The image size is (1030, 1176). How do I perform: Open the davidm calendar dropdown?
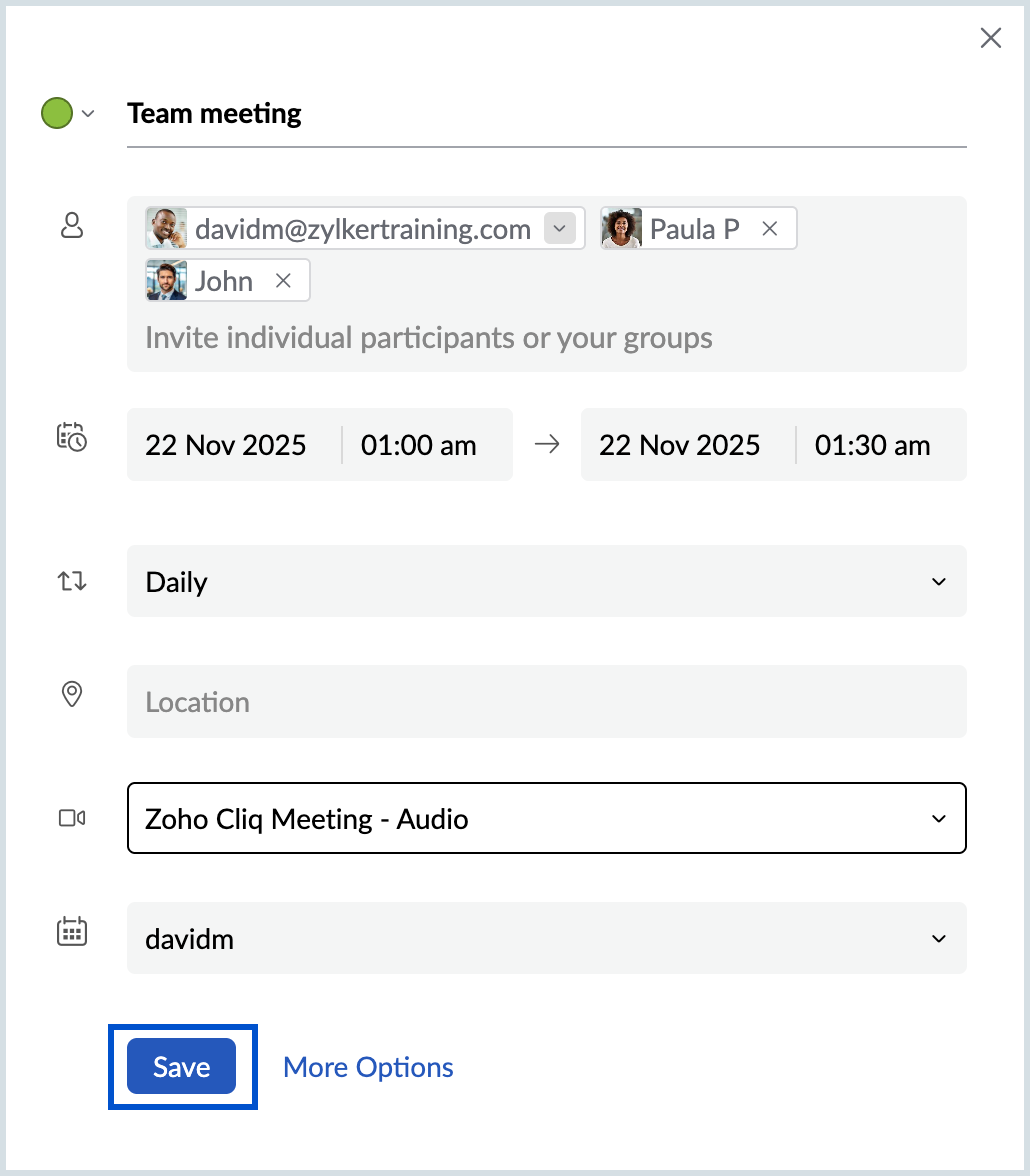(938, 939)
